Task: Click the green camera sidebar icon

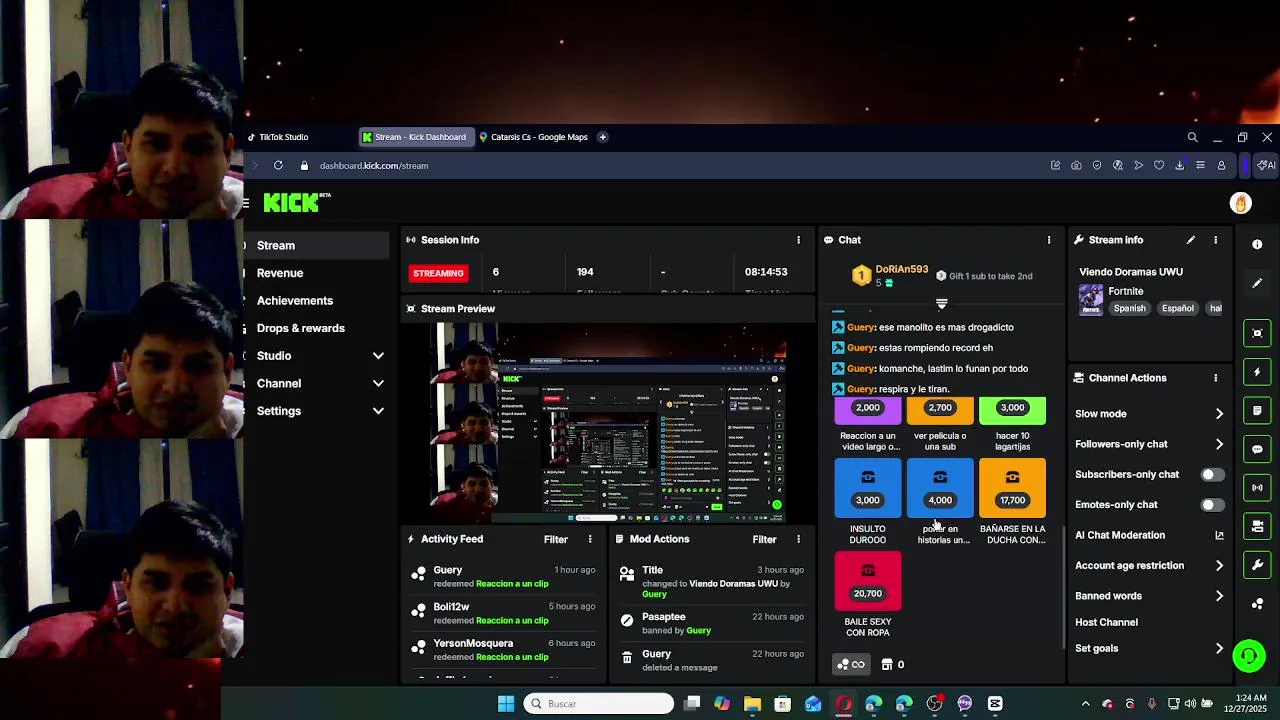Action: 1257,526
